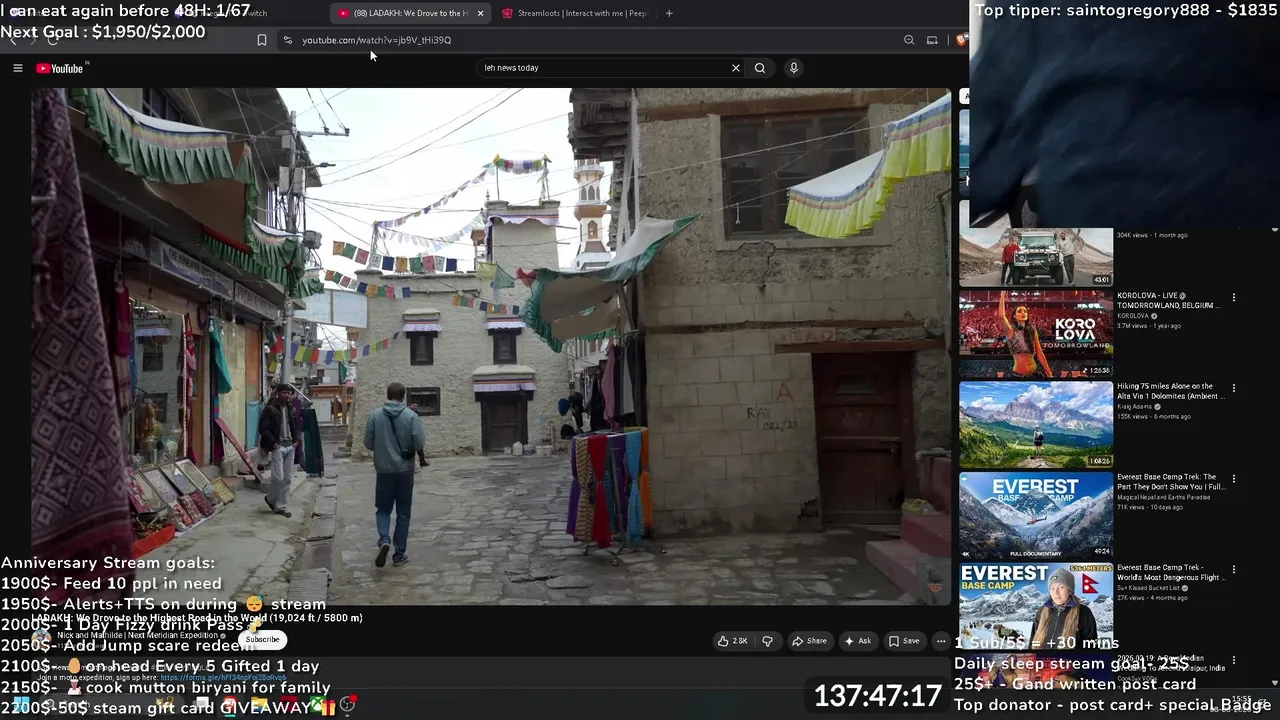Image resolution: width=1280 pixels, height=720 pixels.
Task: Go to YouTube home via logo
Action: click(x=61, y=68)
